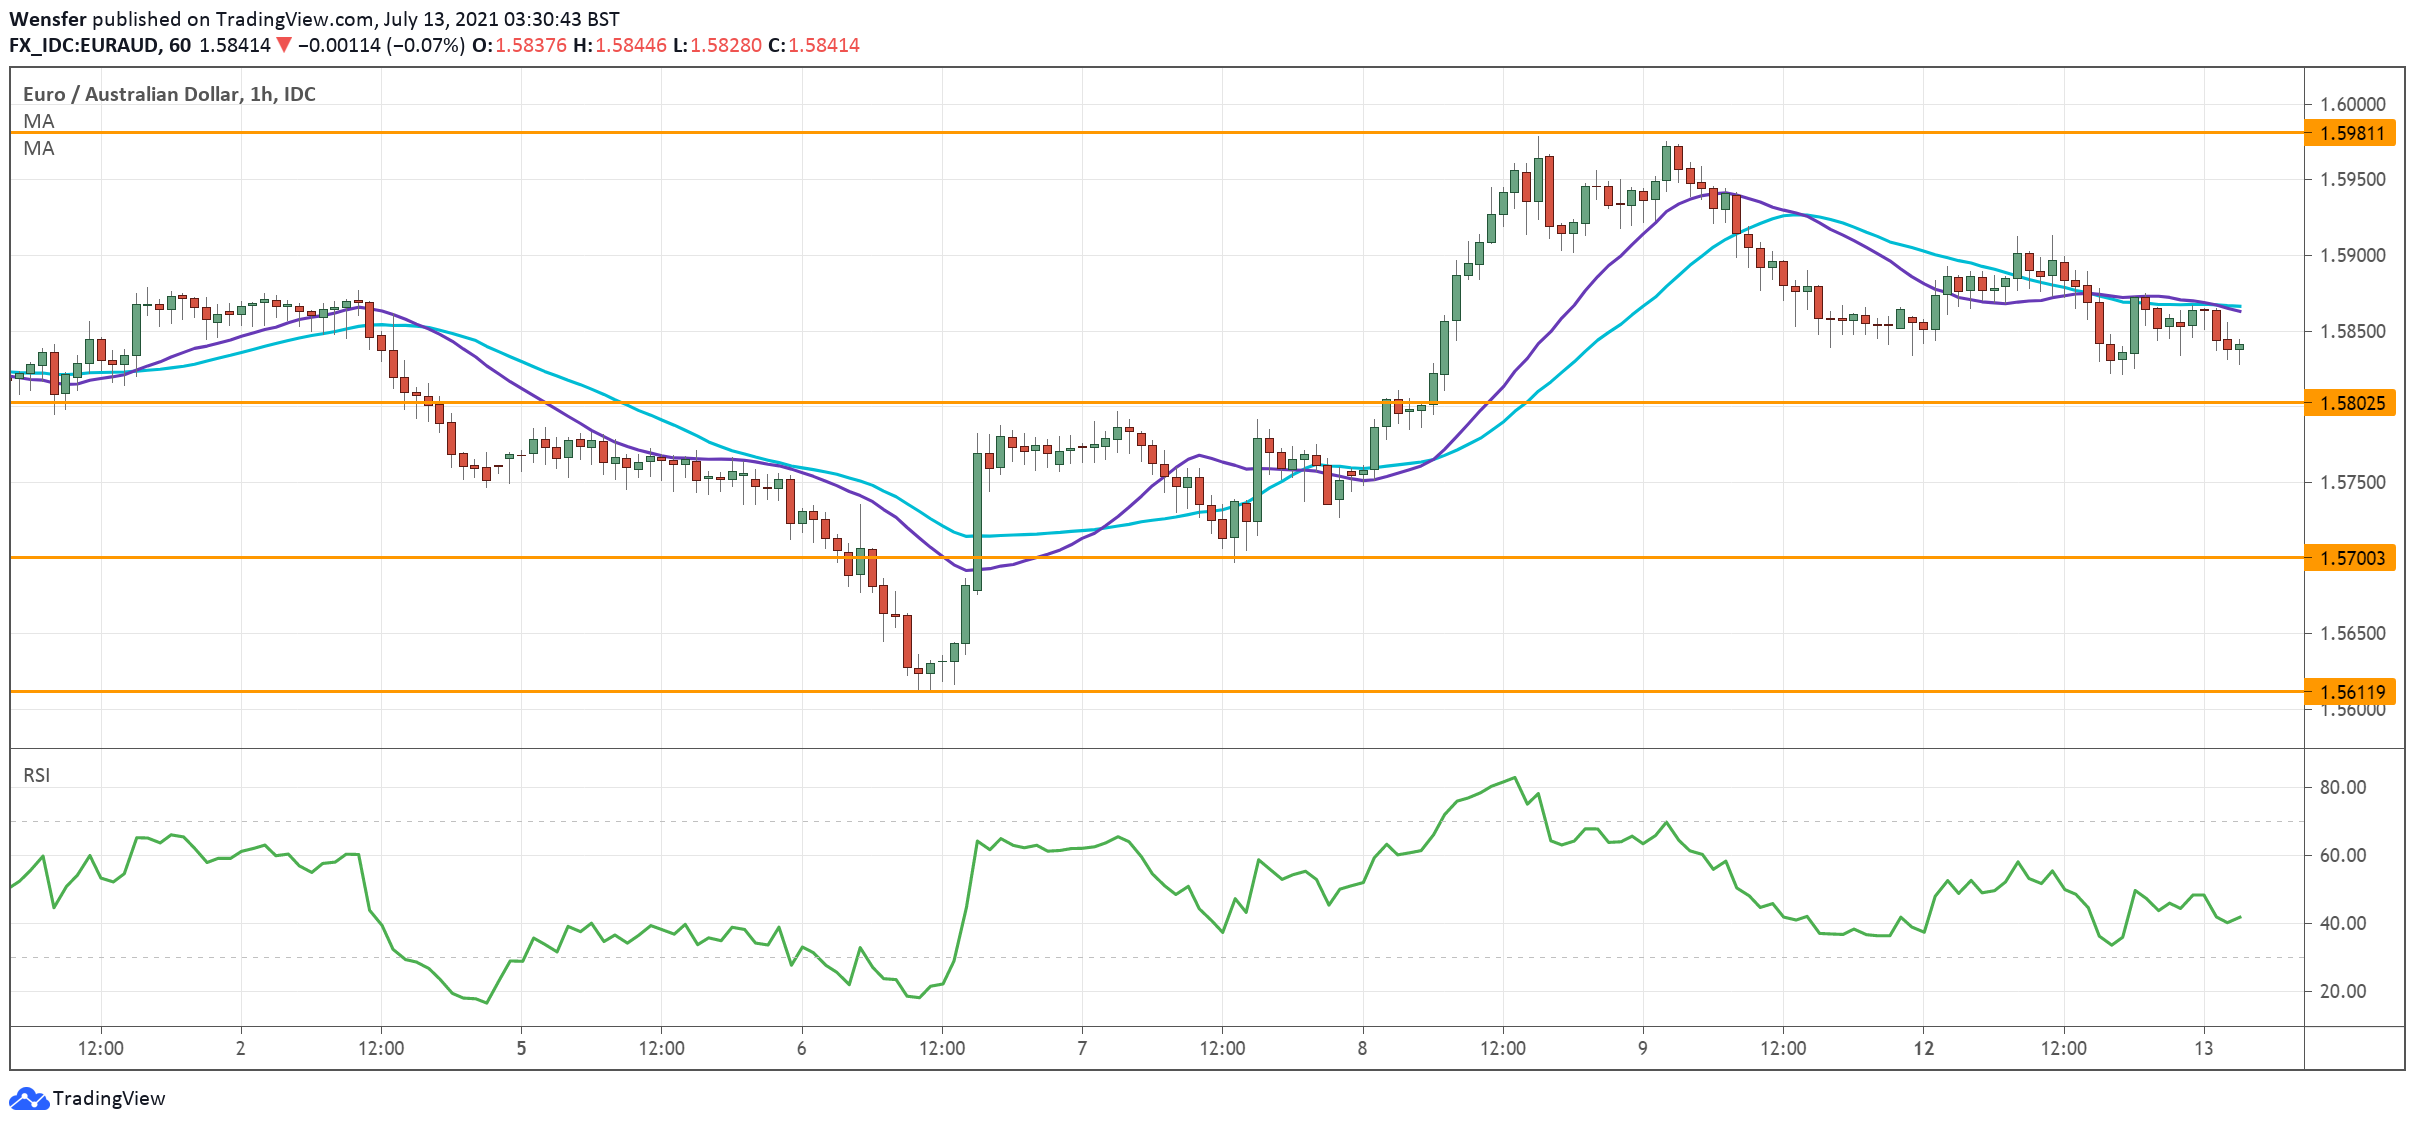Screen dimensions: 2415x1127
Task: Click the 80.00 RSI scale label
Action: 2342,787
